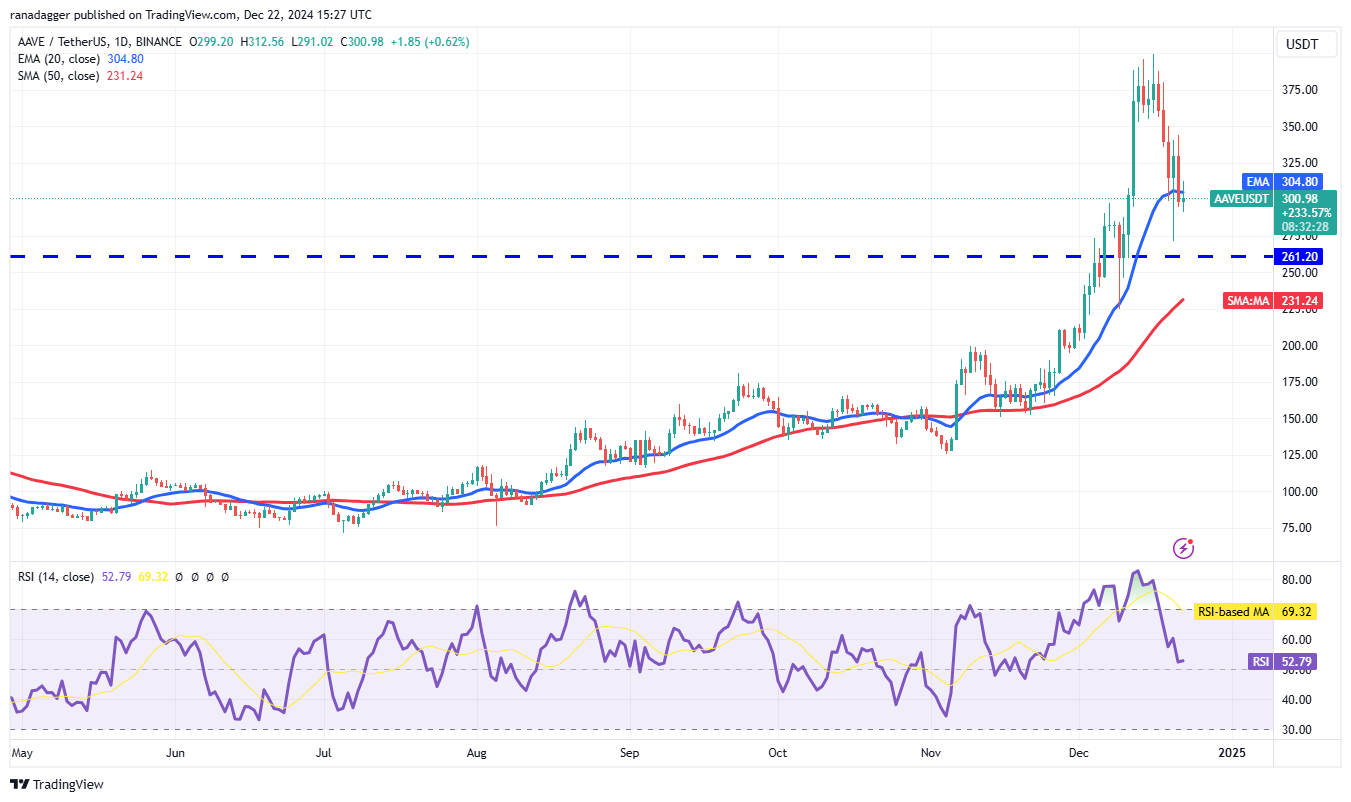Click the blue 261.20 price level button
Image resolution: width=1351 pixels, height=802 pixels.
coord(1299,256)
